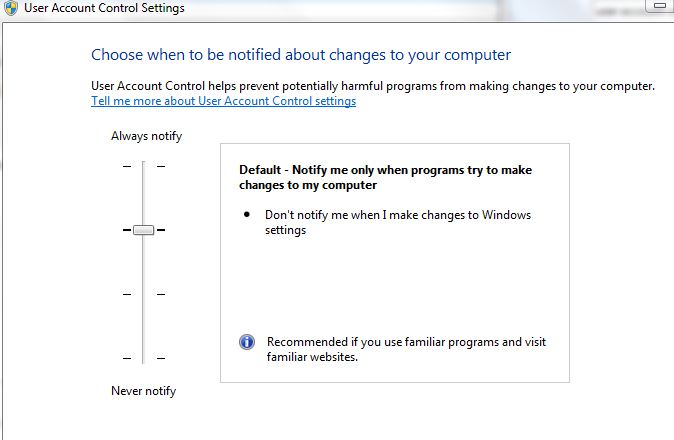Open 'Tell me more about User Account Control settings'
This screenshot has width=674, height=440.
(x=223, y=101)
